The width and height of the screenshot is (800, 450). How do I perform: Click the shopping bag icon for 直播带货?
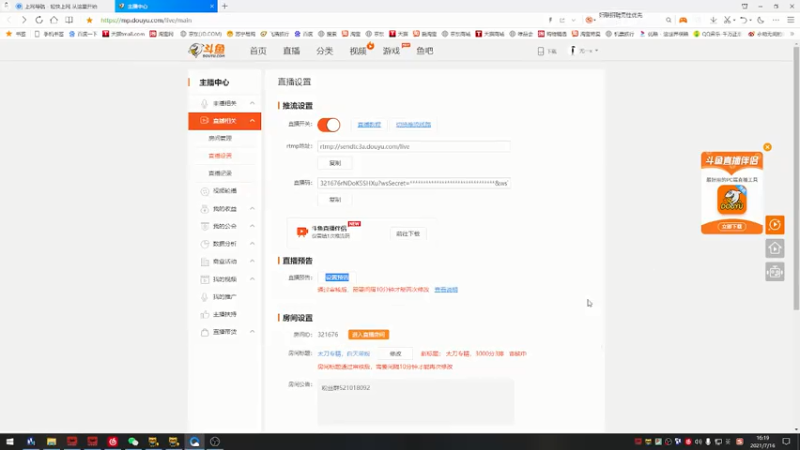coord(205,332)
